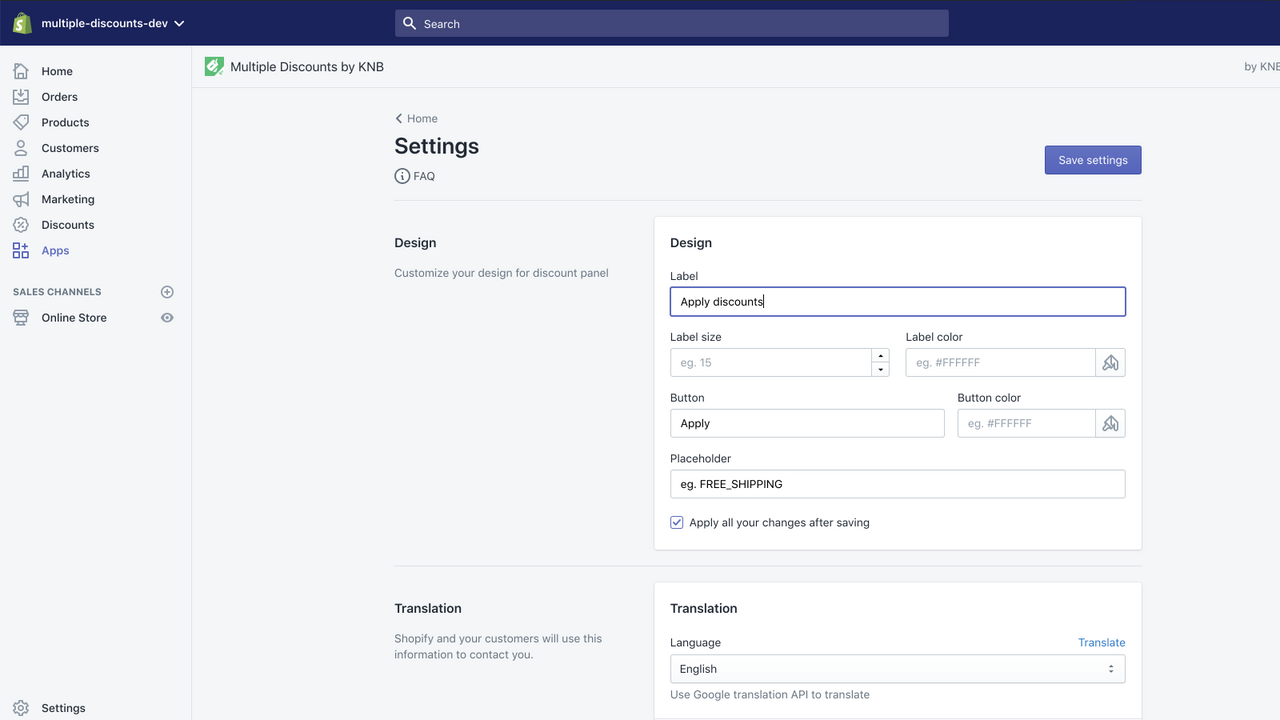Toggle Online Store visibility eye icon
This screenshot has height=720, width=1280.
tap(167, 317)
